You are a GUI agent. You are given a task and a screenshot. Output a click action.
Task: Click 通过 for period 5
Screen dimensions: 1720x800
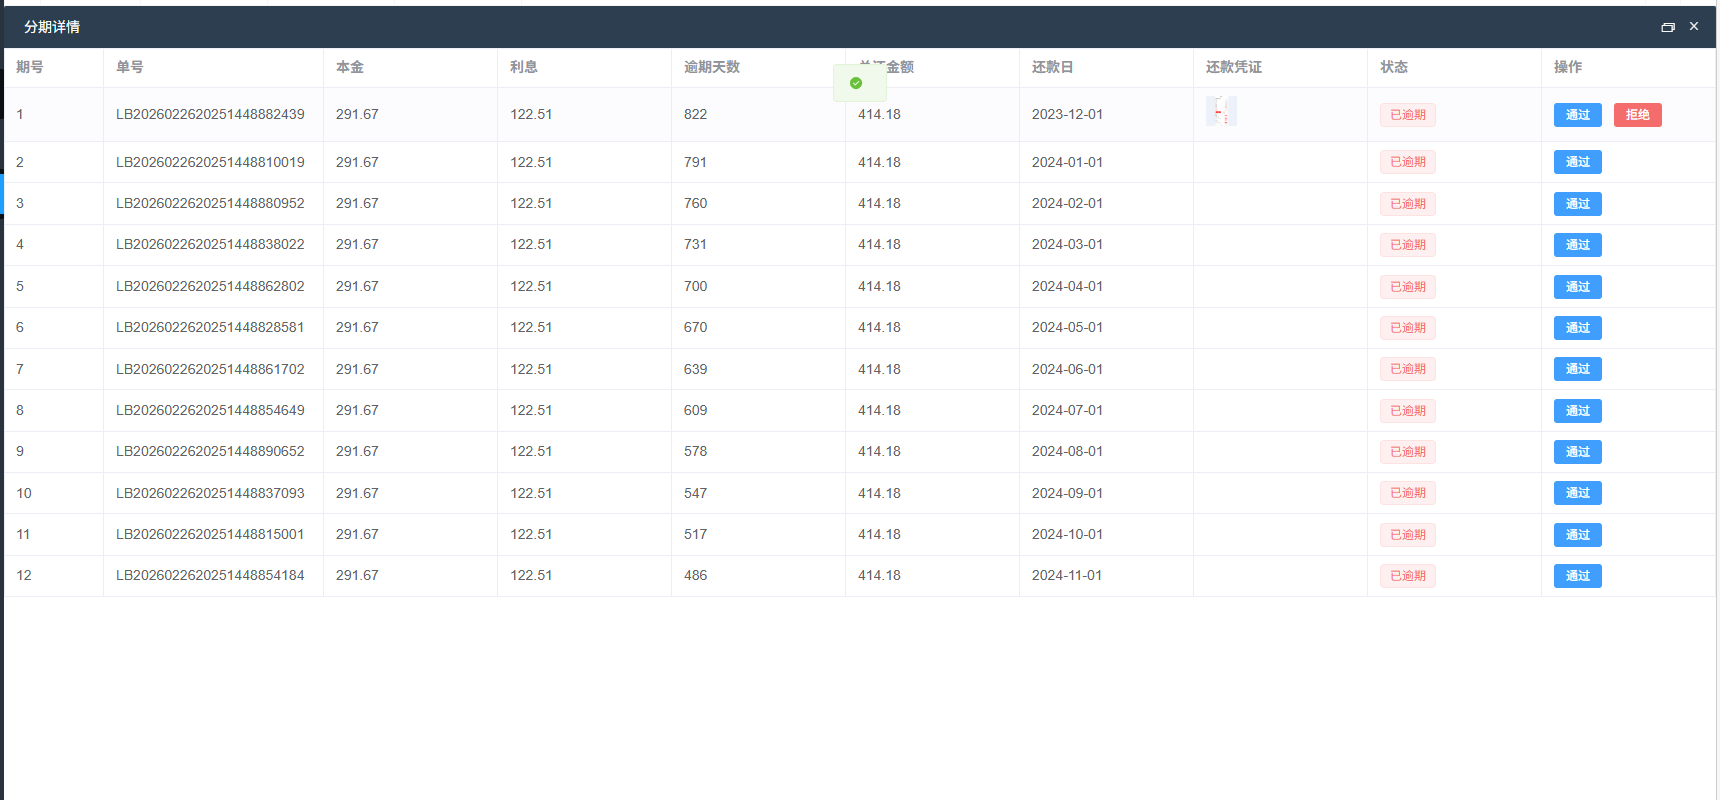pyautogui.click(x=1577, y=287)
